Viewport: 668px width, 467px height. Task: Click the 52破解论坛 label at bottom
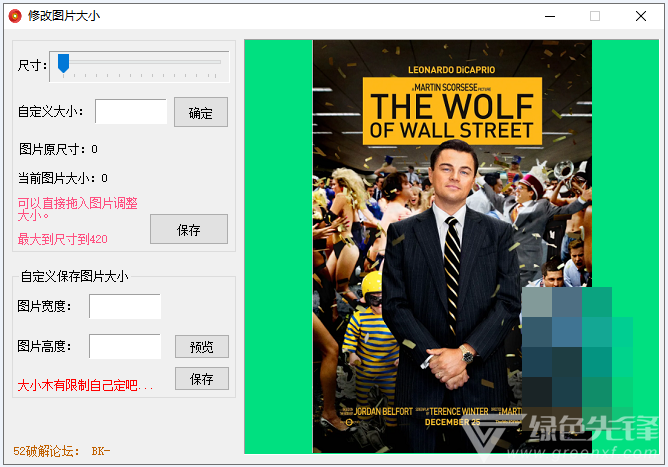pyautogui.click(x=61, y=451)
